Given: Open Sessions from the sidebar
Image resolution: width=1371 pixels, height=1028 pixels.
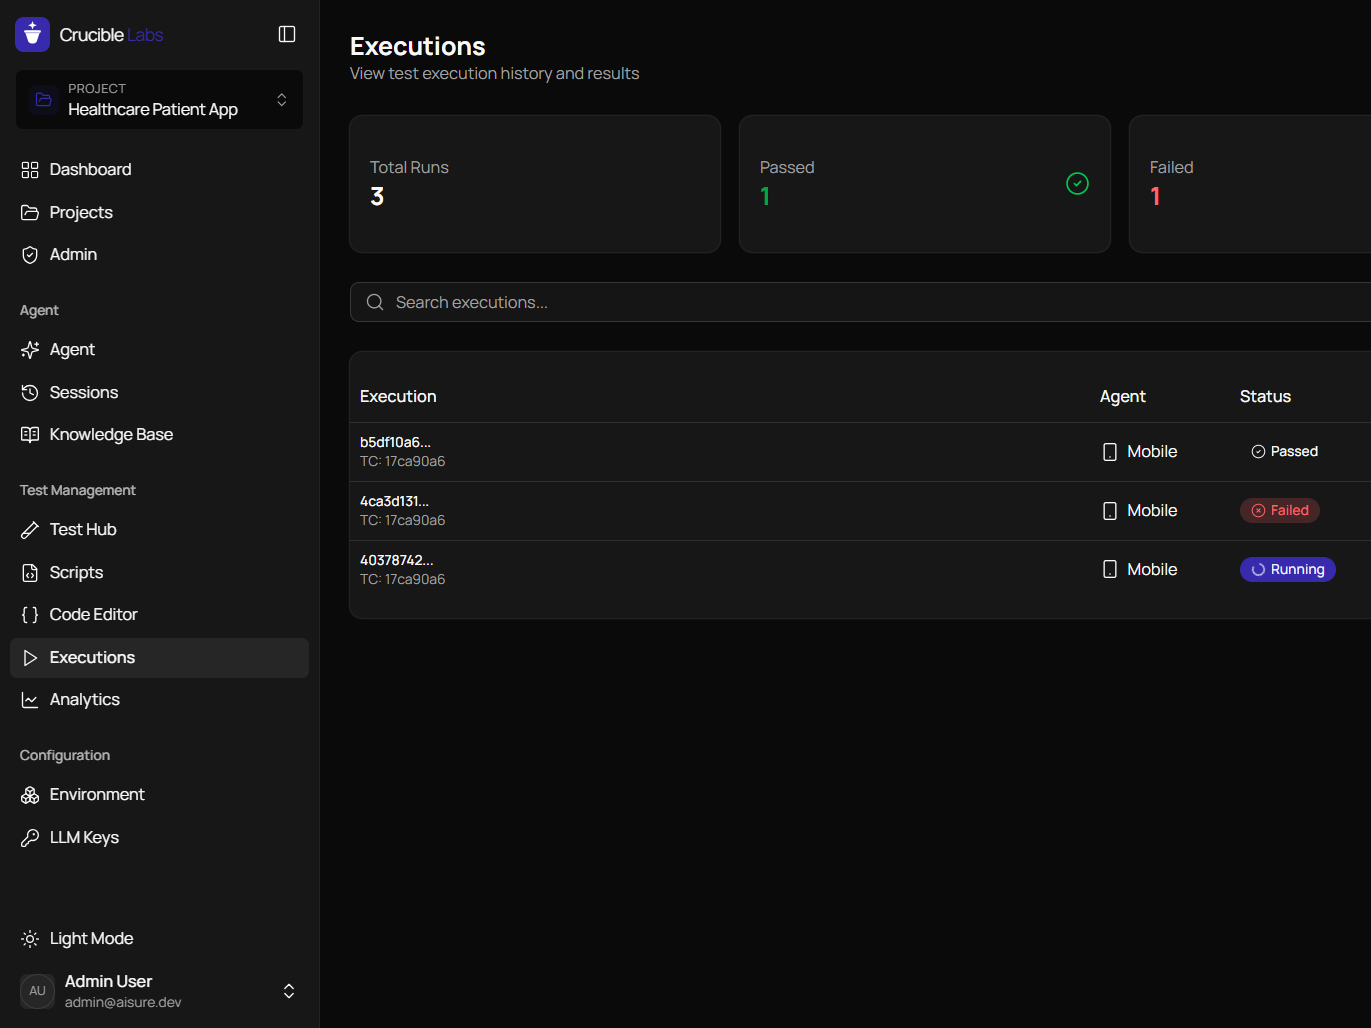Looking at the screenshot, I should pyautogui.click(x=159, y=393).
